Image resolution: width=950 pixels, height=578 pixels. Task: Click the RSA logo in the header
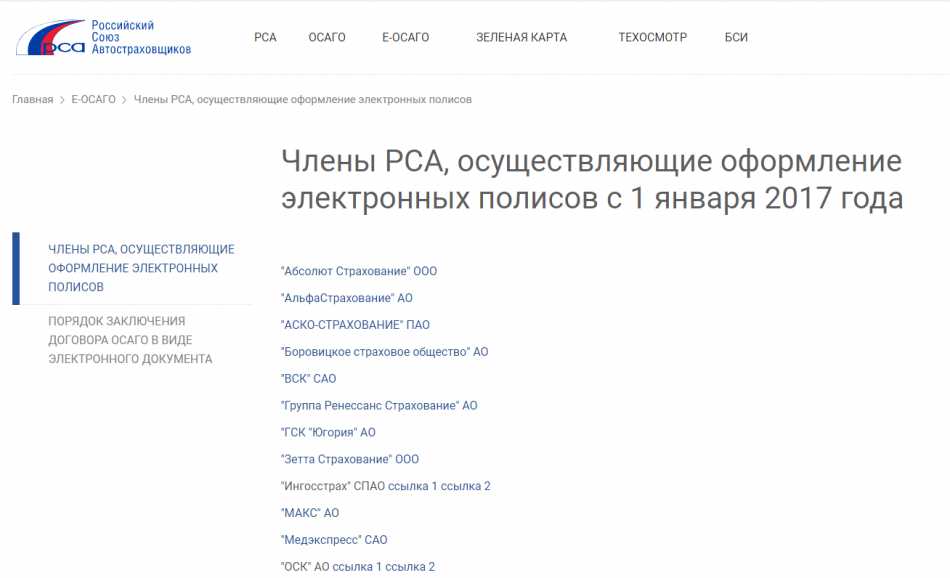pyautogui.click(x=102, y=37)
